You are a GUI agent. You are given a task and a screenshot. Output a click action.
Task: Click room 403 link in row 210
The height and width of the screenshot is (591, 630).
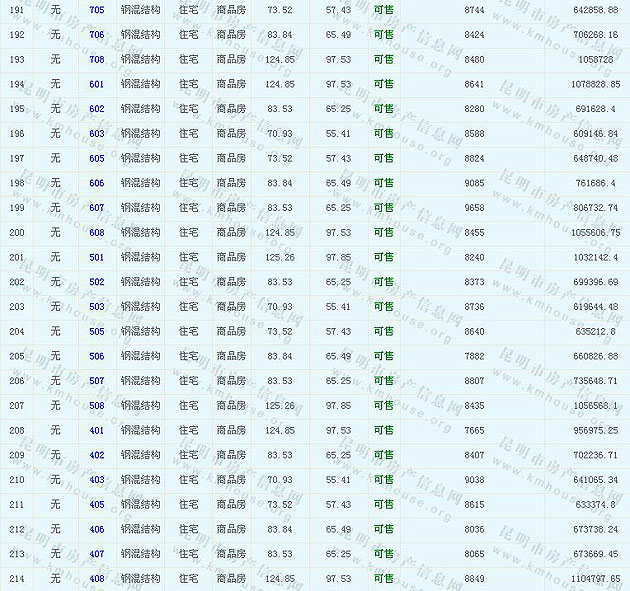click(x=96, y=479)
